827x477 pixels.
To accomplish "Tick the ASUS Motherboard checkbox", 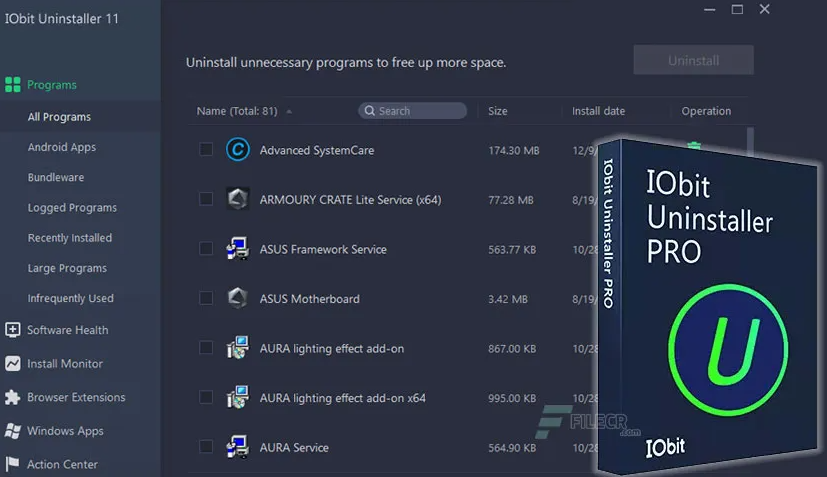I will [x=206, y=298].
